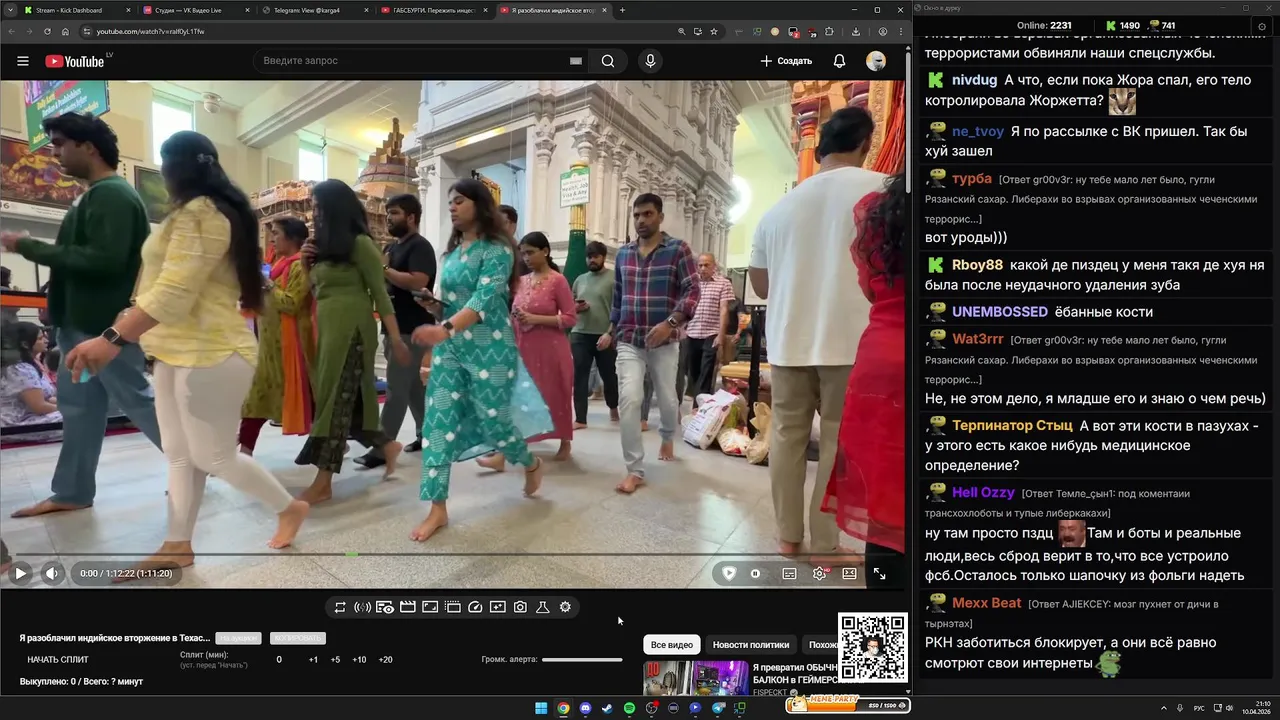Viewport: 1280px width, 720px height.
Task: Mute the video using the volume icon
Action: point(52,573)
